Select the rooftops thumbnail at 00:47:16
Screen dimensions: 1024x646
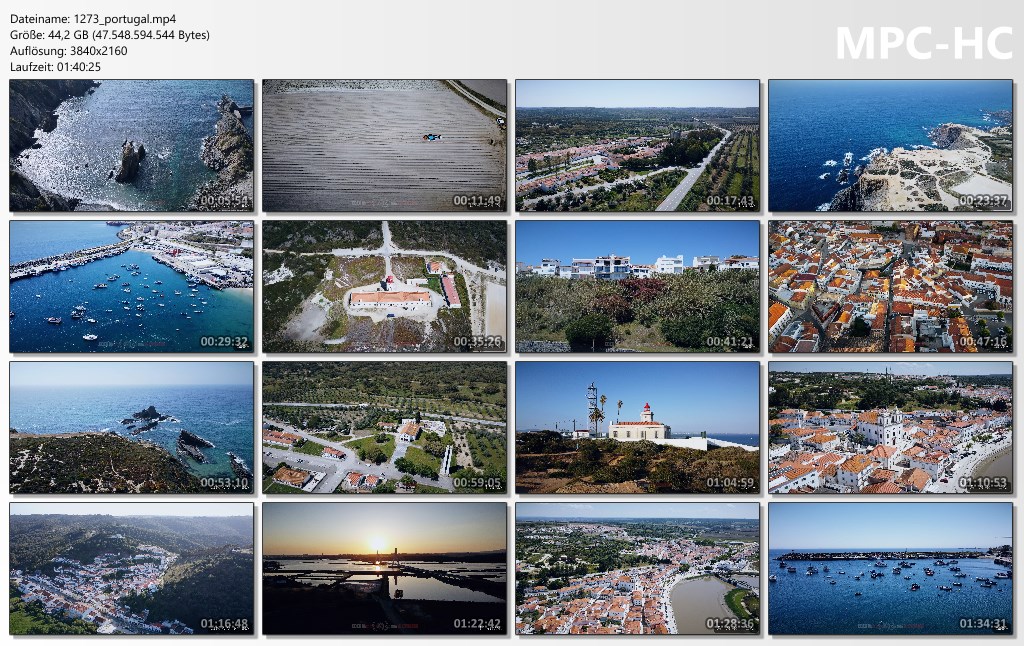click(x=890, y=287)
